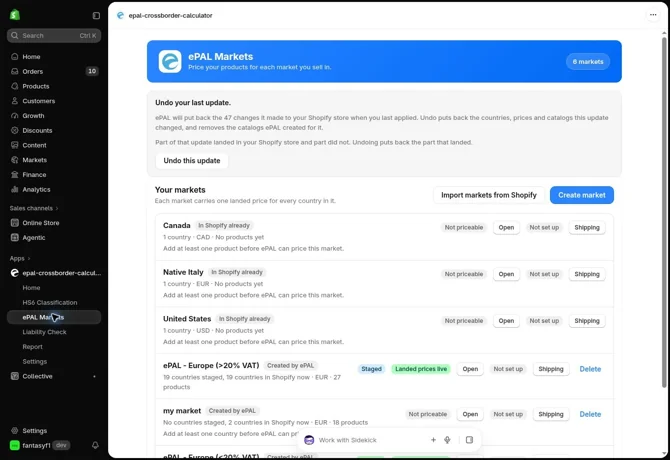The width and height of the screenshot is (670, 460).
Task: Click the Collective pin dot indicator
Action: pos(94,376)
